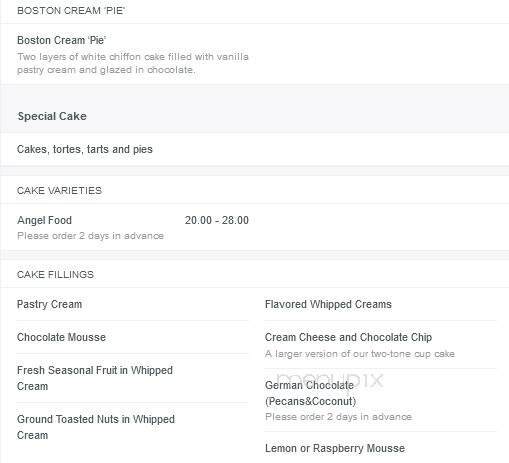Open the Angel Food cake item

click(x=44, y=220)
